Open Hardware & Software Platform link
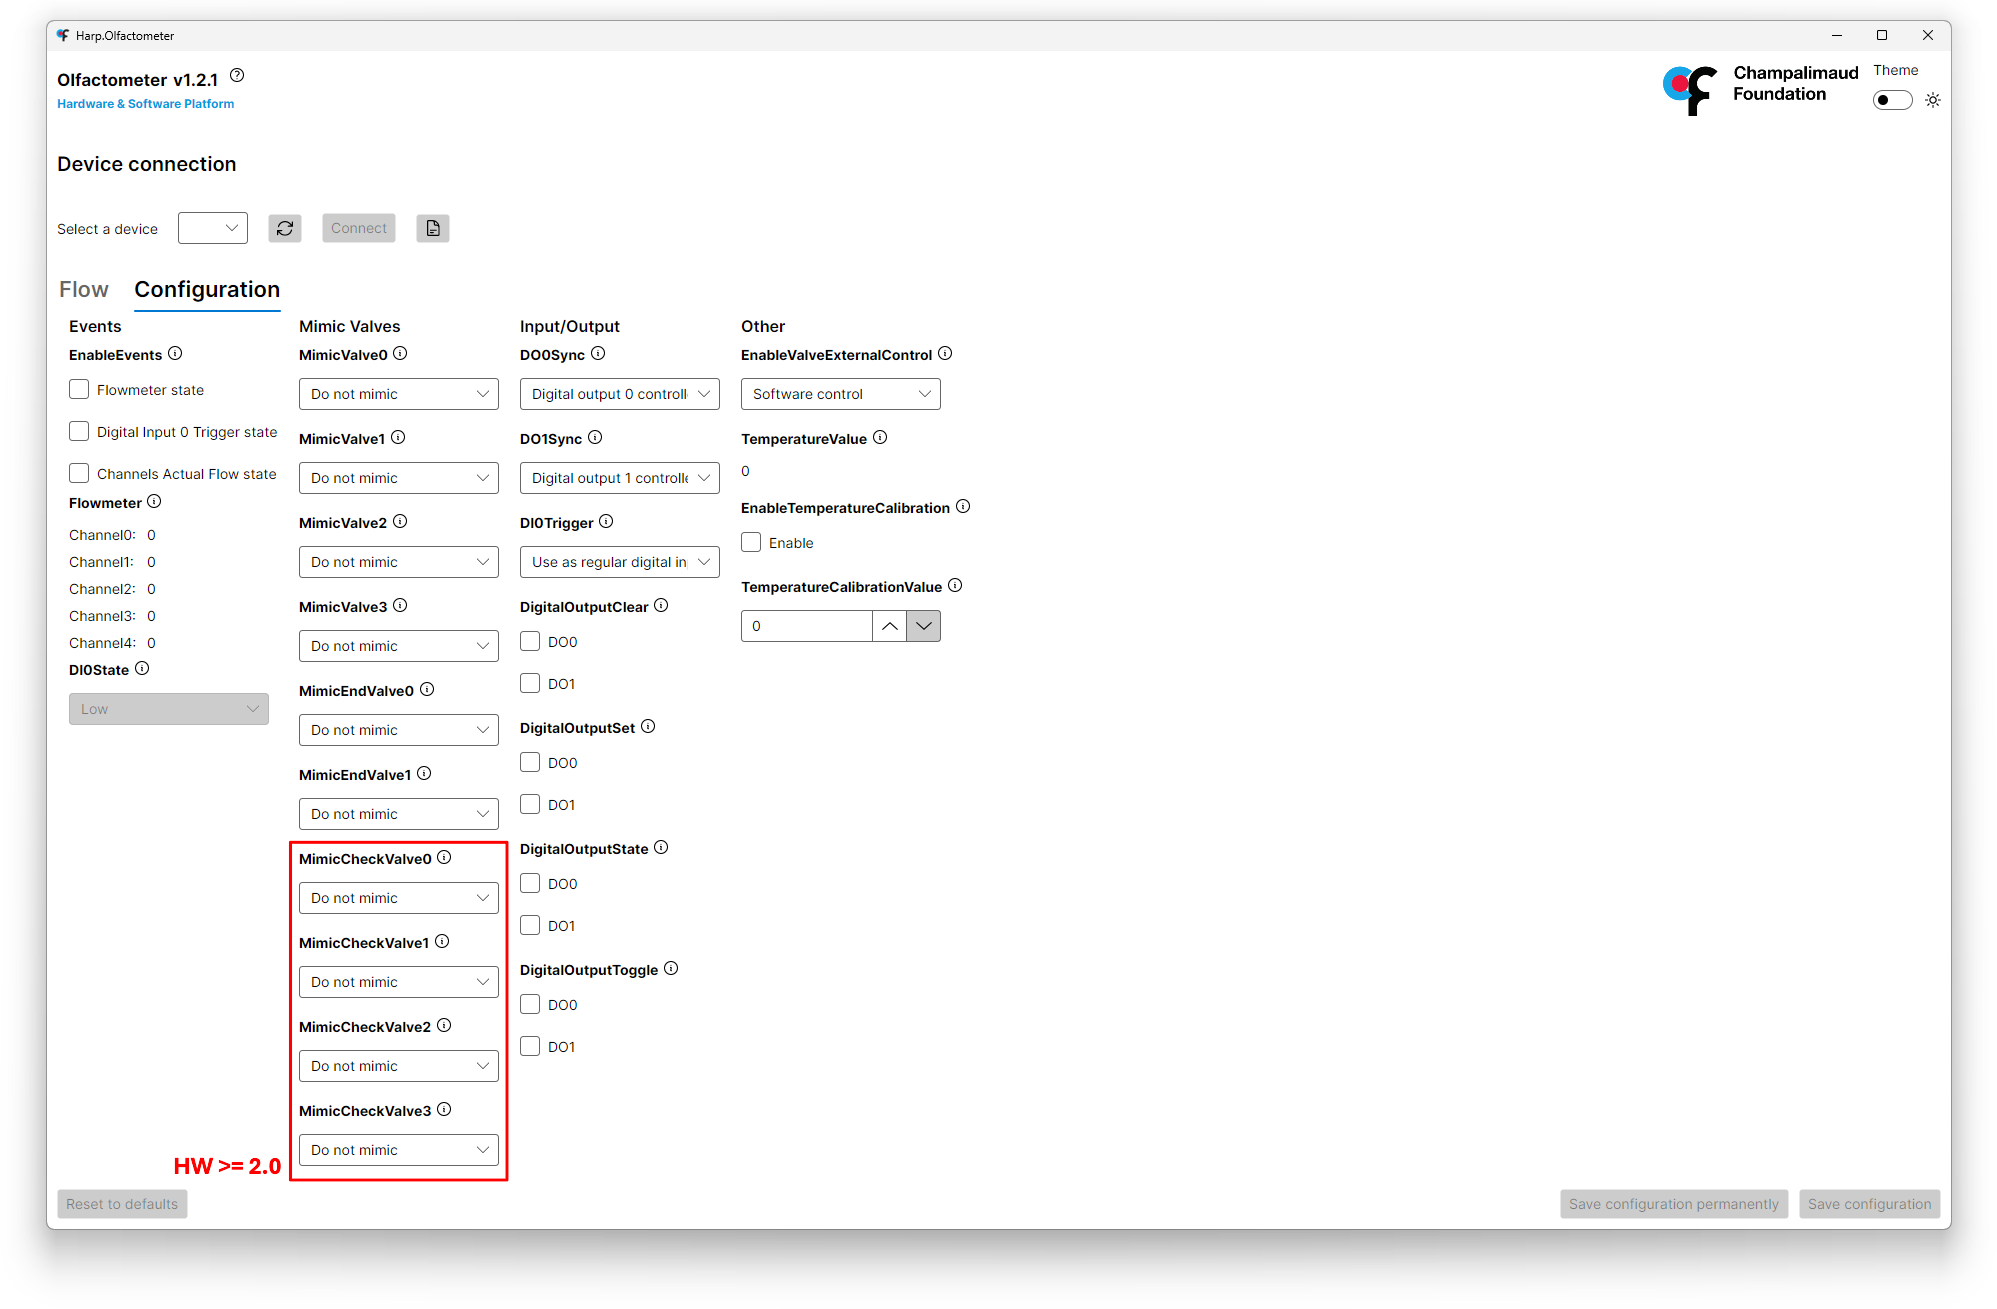1997x1309 pixels. pos(146,104)
